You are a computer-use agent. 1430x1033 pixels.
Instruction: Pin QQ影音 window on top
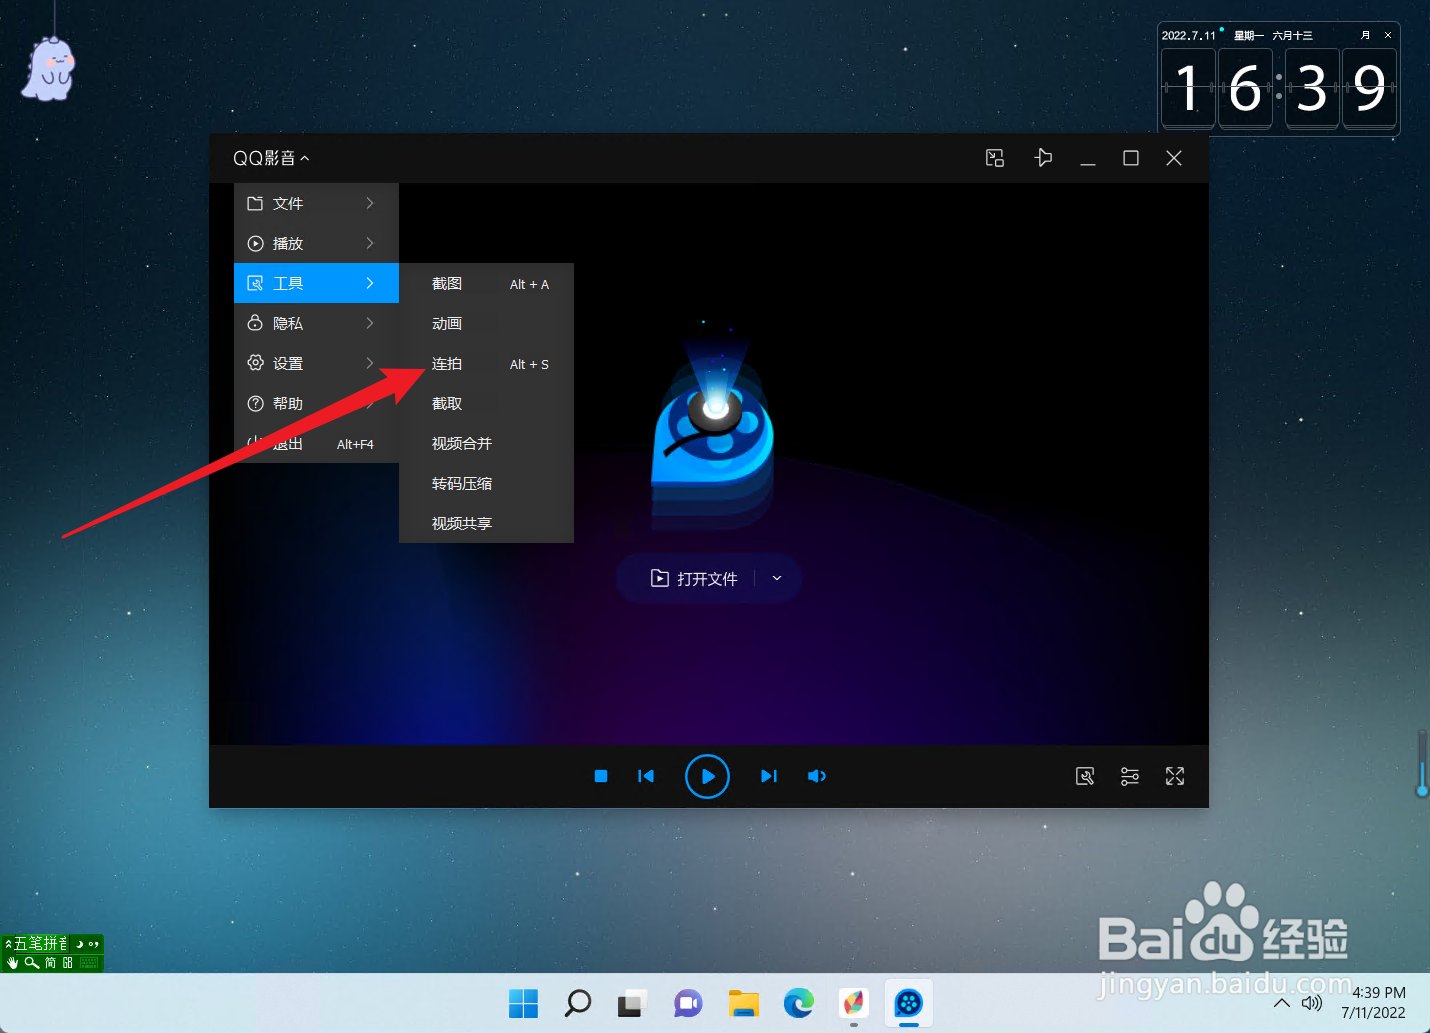(x=1043, y=158)
